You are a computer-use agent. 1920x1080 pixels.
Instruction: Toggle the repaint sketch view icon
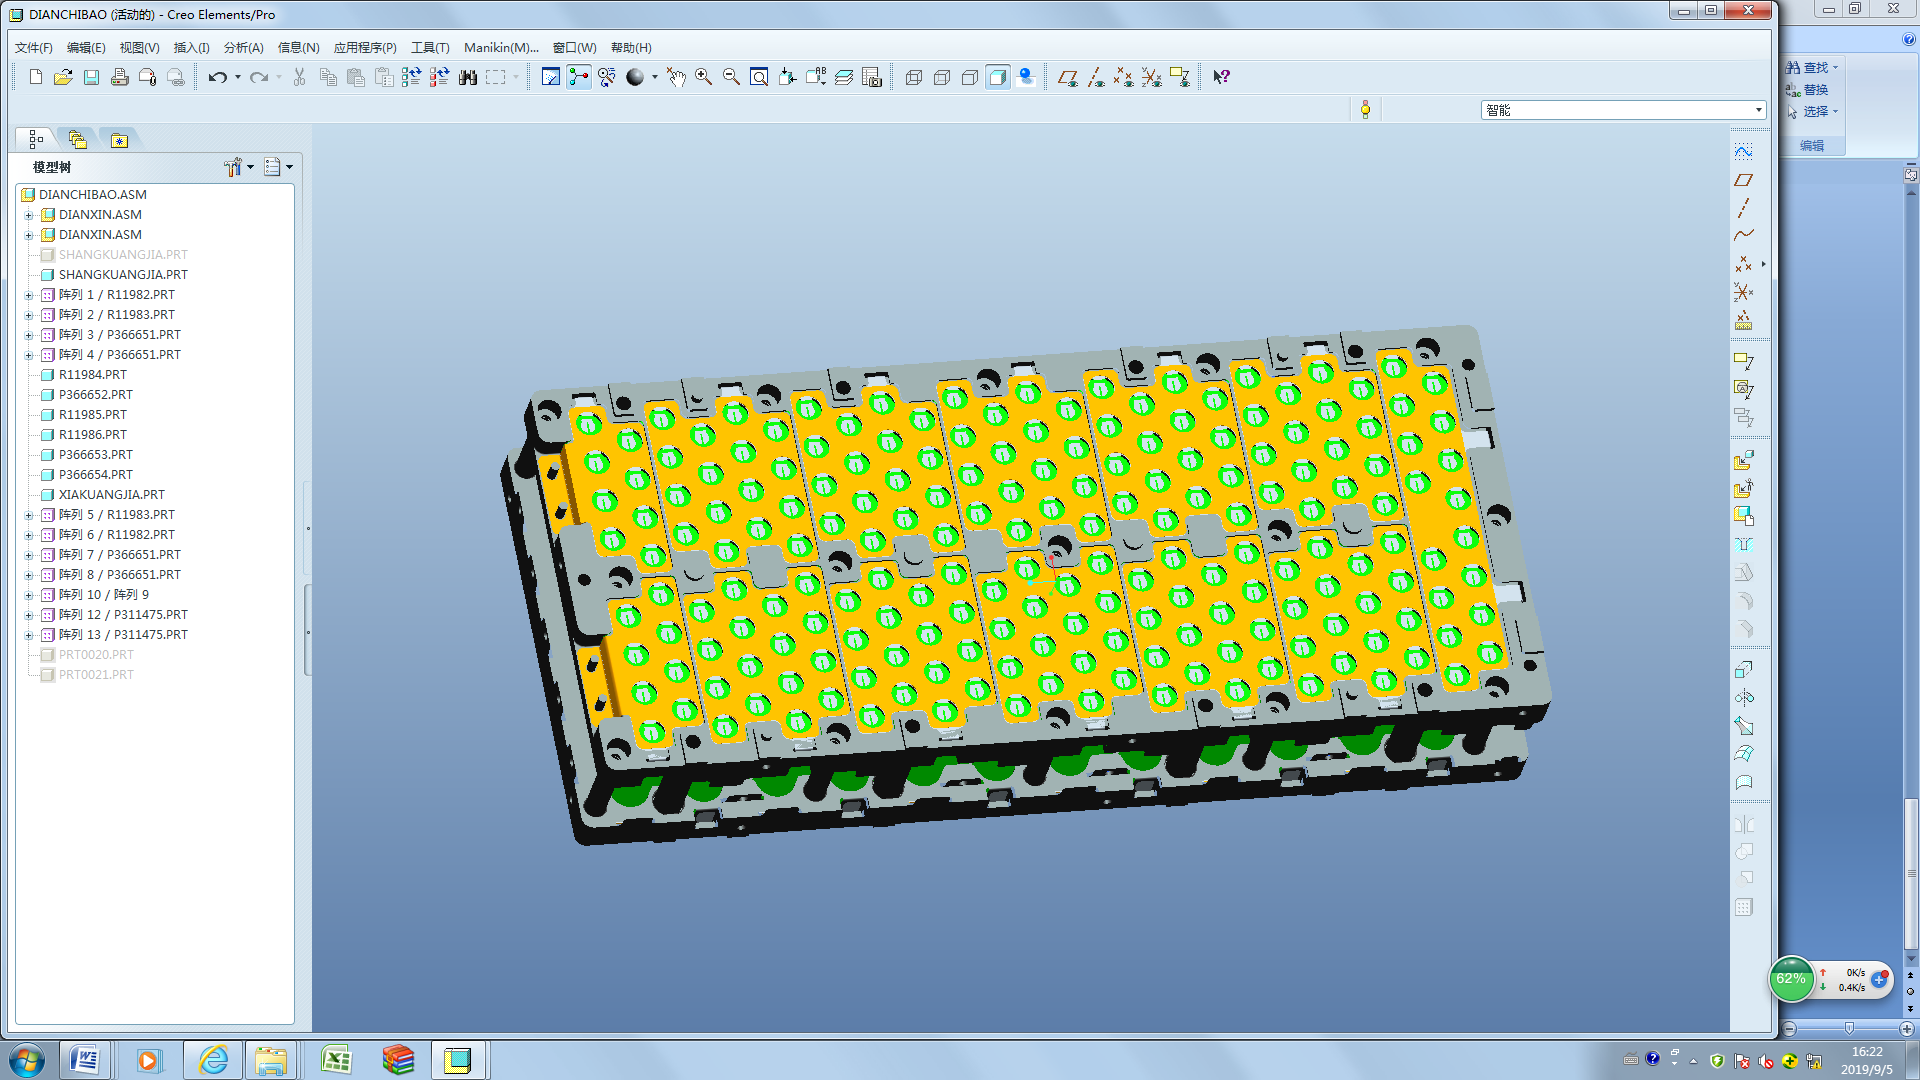pyautogui.click(x=551, y=77)
